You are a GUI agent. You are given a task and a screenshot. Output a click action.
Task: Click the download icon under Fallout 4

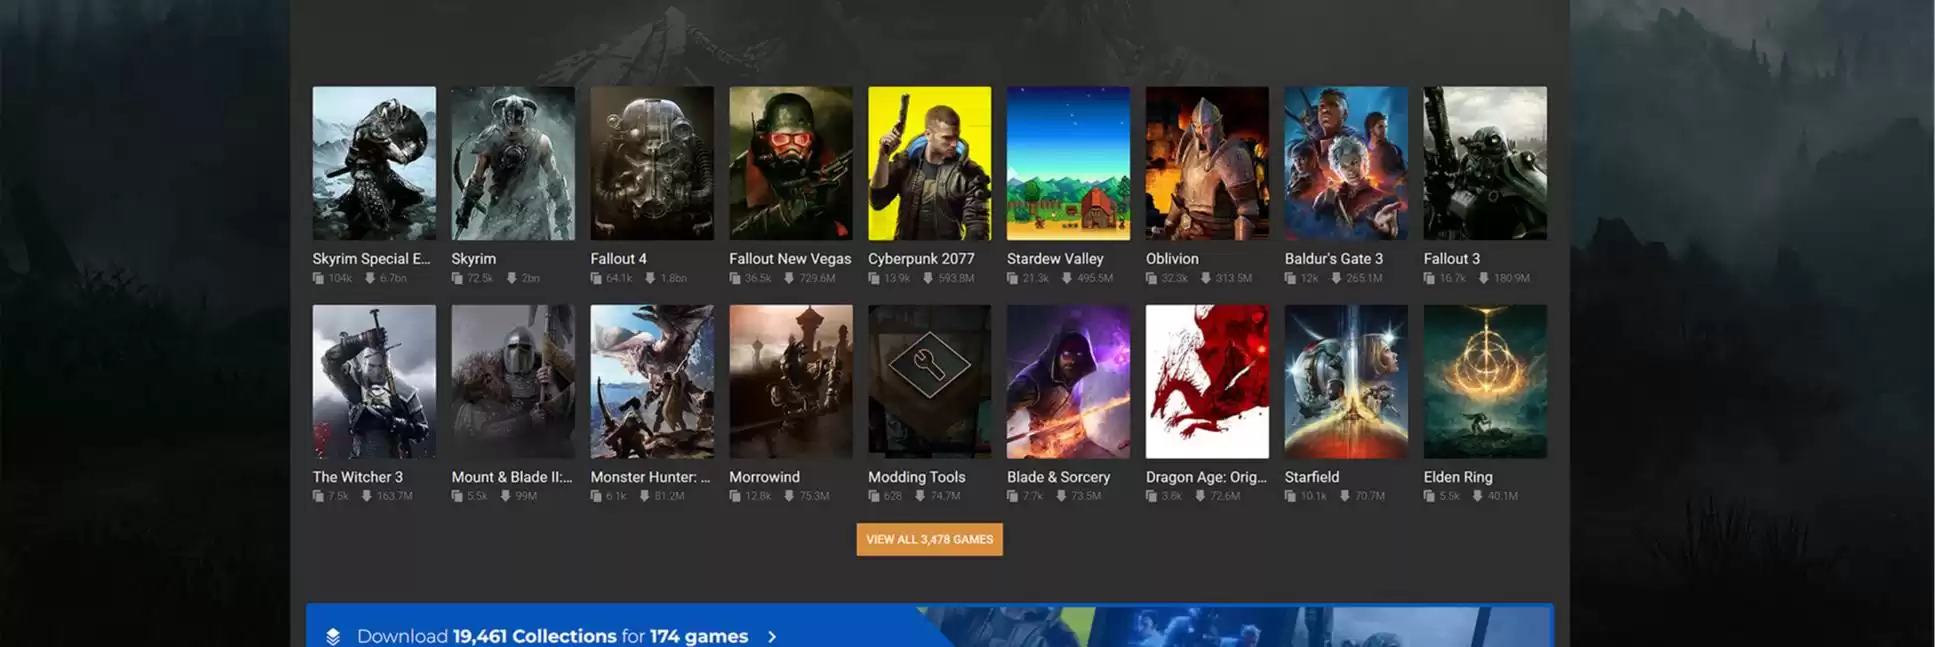coord(650,278)
